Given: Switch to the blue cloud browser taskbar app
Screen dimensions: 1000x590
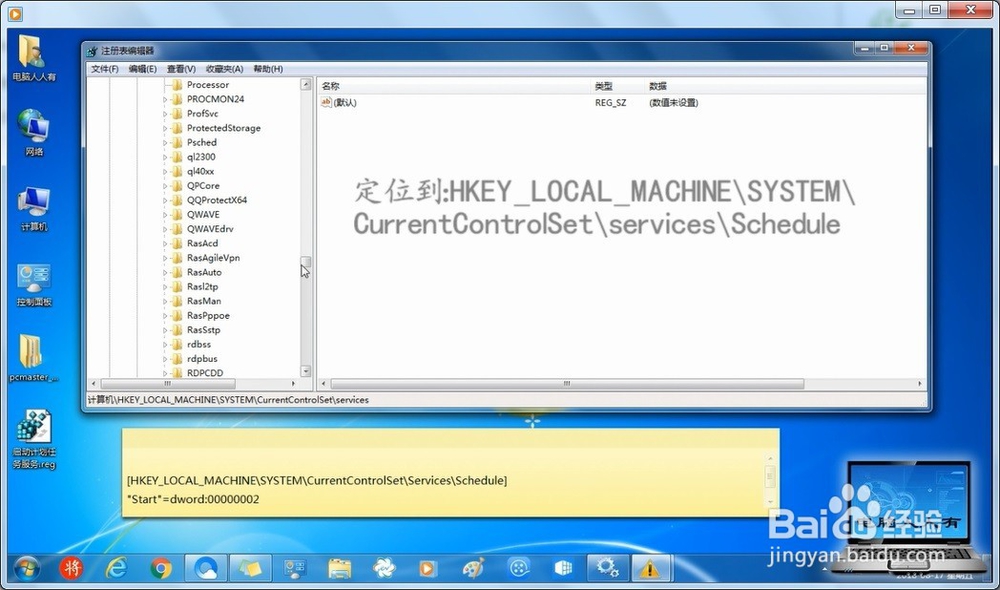Looking at the screenshot, I should pyautogui.click(x=205, y=568).
